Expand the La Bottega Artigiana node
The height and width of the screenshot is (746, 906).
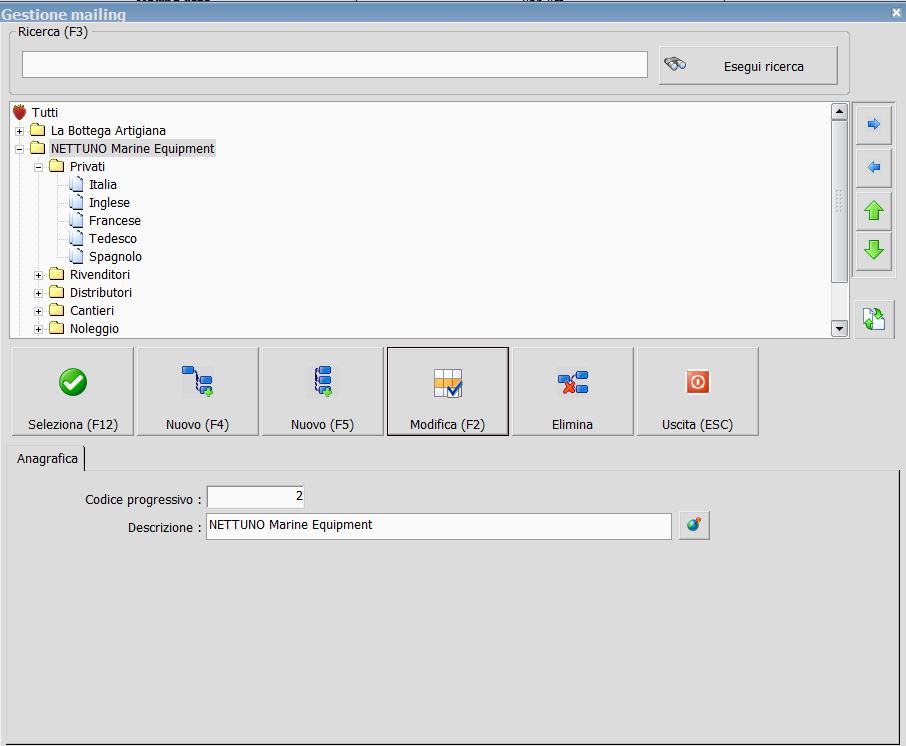click(19, 131)
